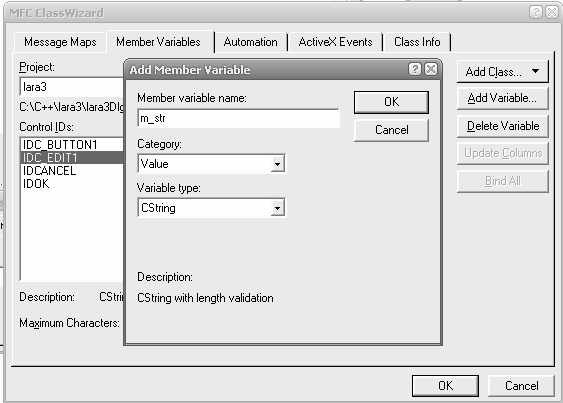The width and height of the screenshot is (563, 403).
Task: Expand the Add Class menu arrow
Action: tap(535, 71)
